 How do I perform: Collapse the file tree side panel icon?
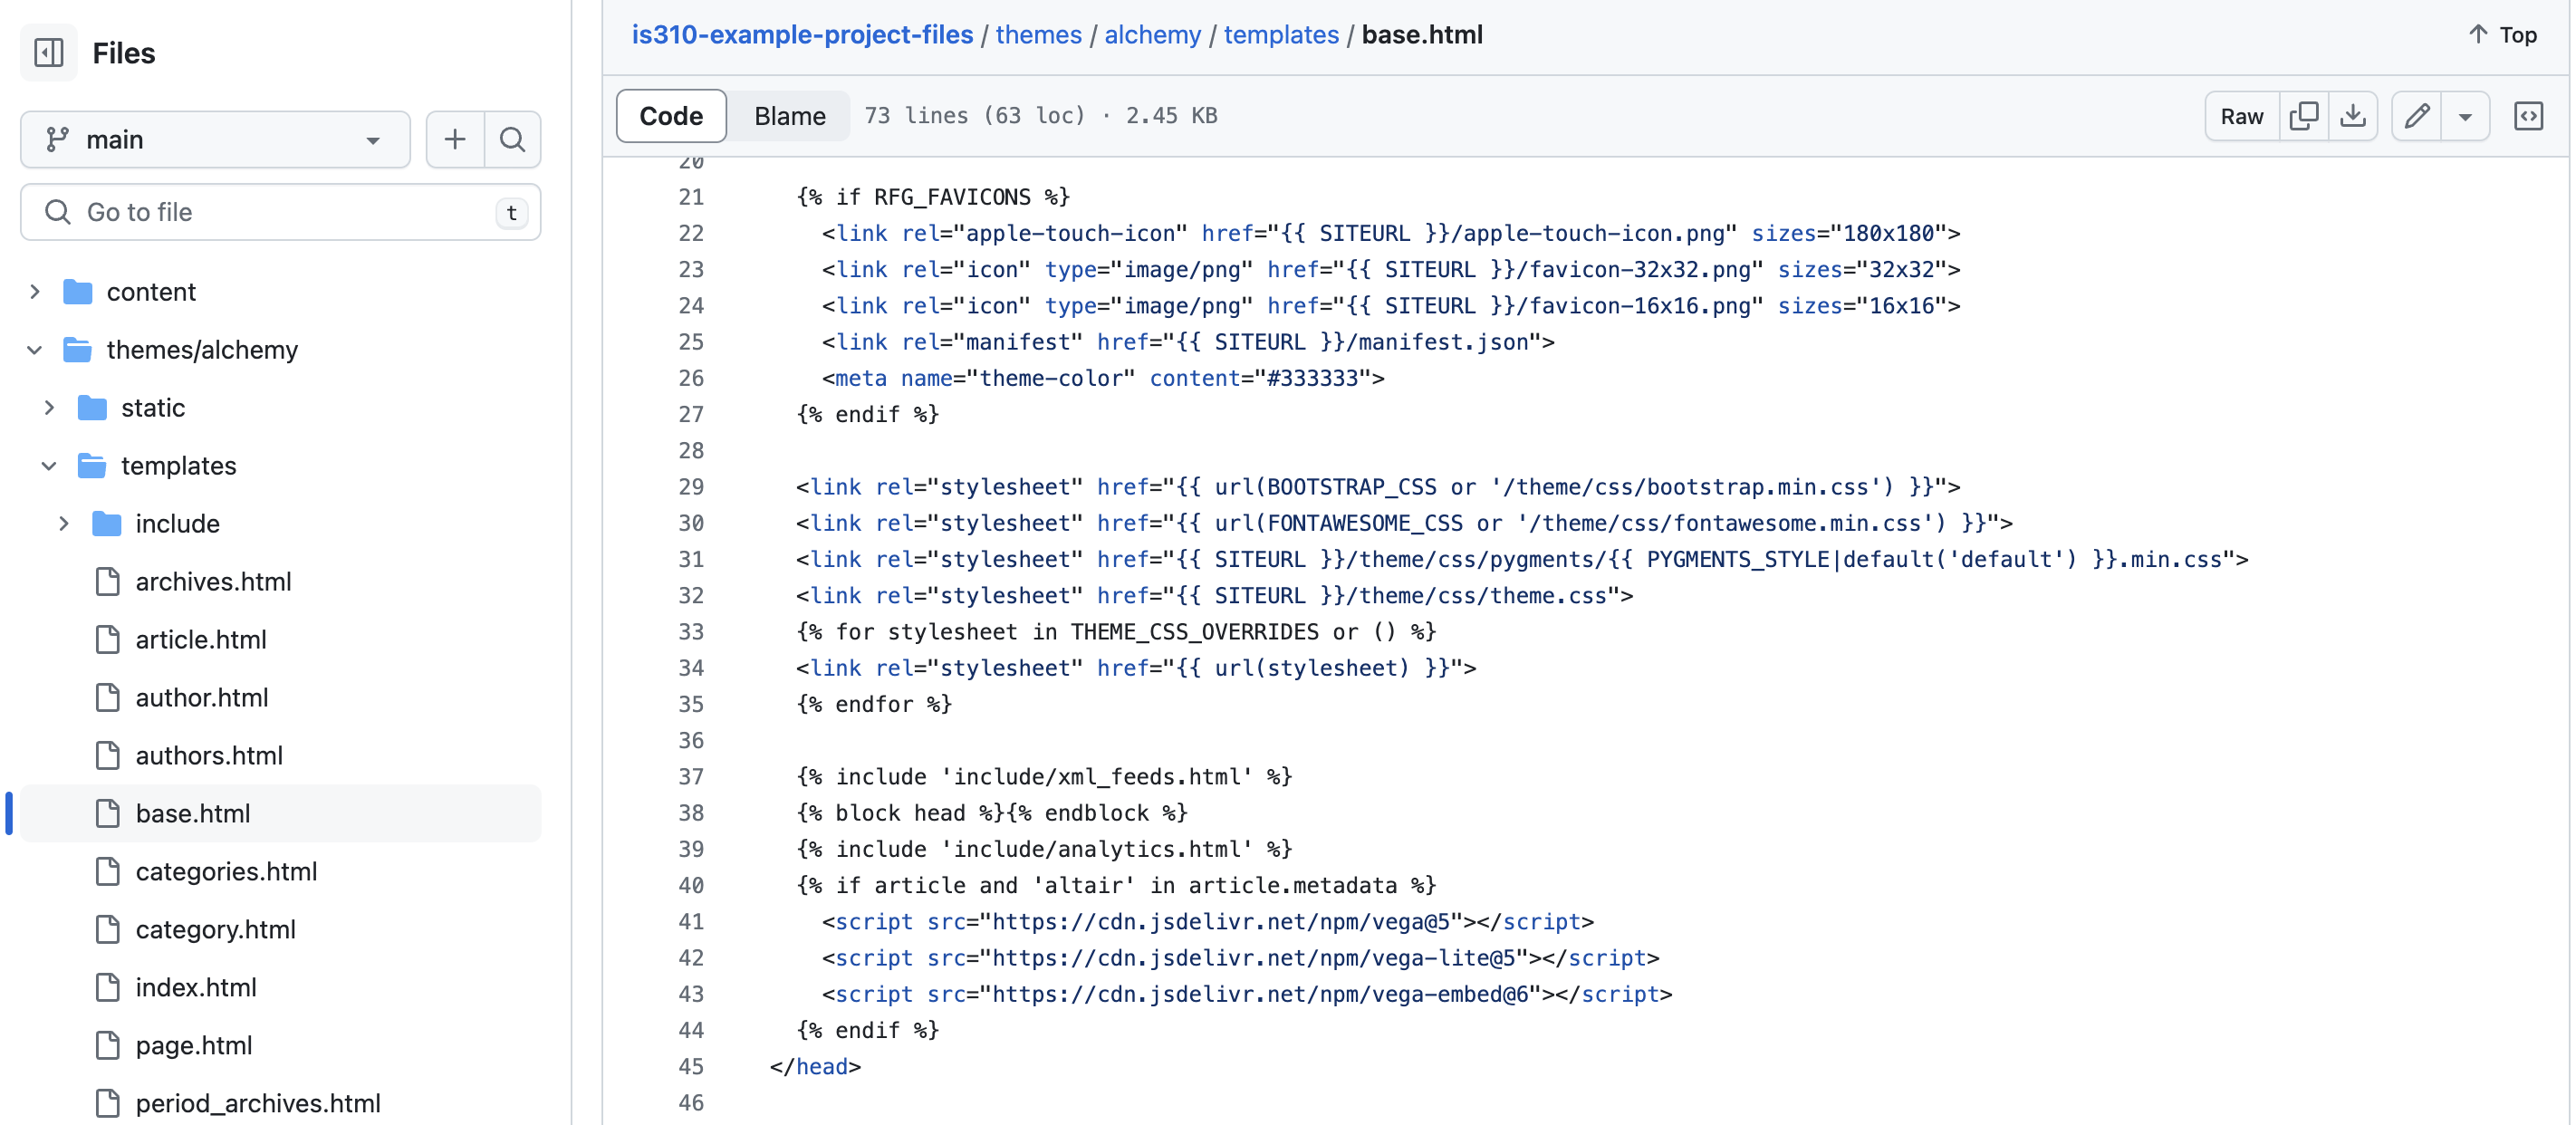49,52
